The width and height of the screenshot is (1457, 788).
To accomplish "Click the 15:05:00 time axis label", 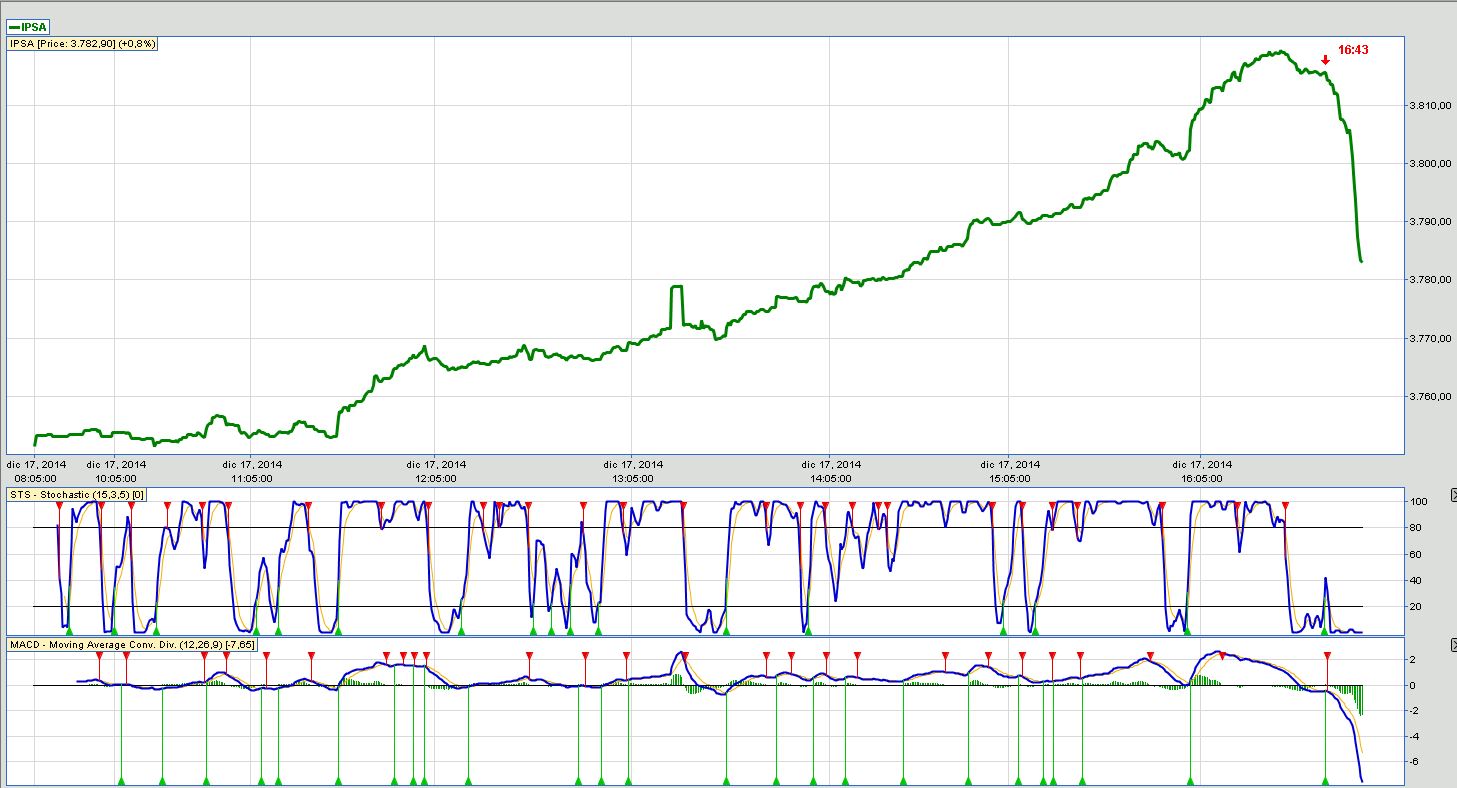I will 1010,478.
